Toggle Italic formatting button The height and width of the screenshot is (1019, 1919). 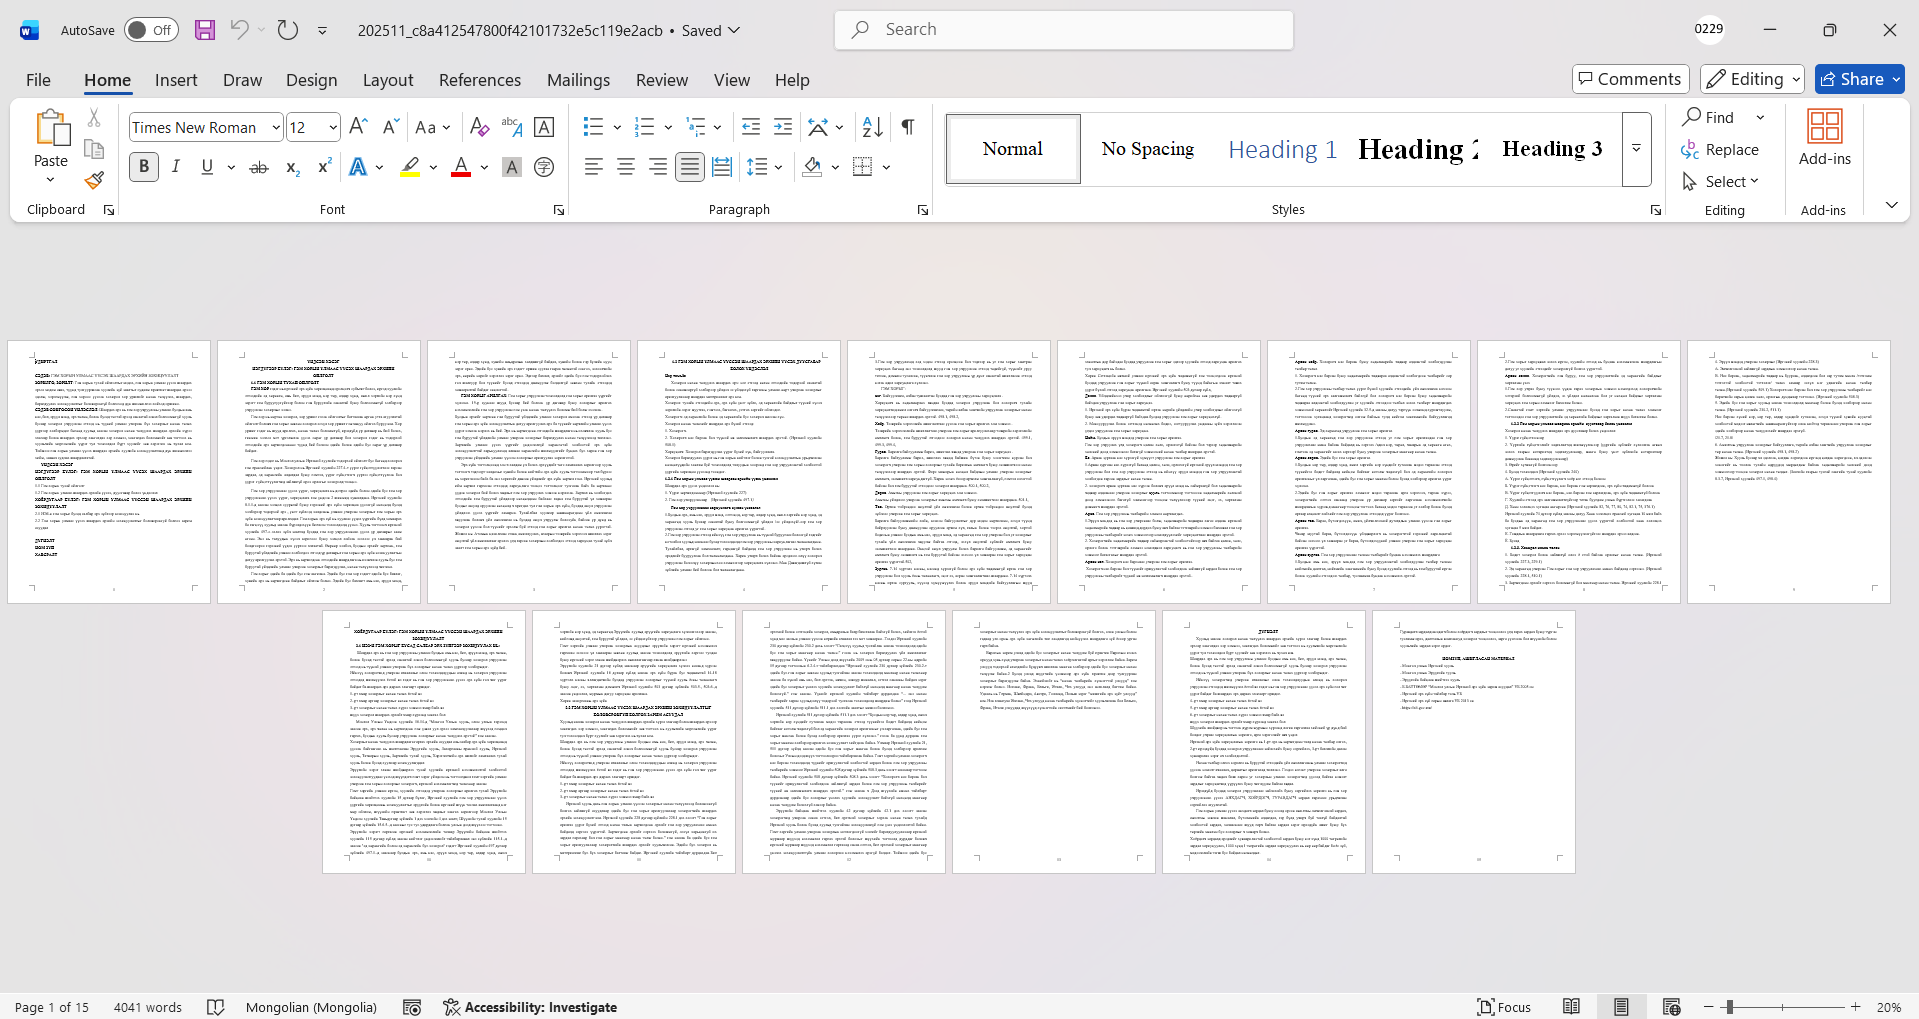pos(176,167)
